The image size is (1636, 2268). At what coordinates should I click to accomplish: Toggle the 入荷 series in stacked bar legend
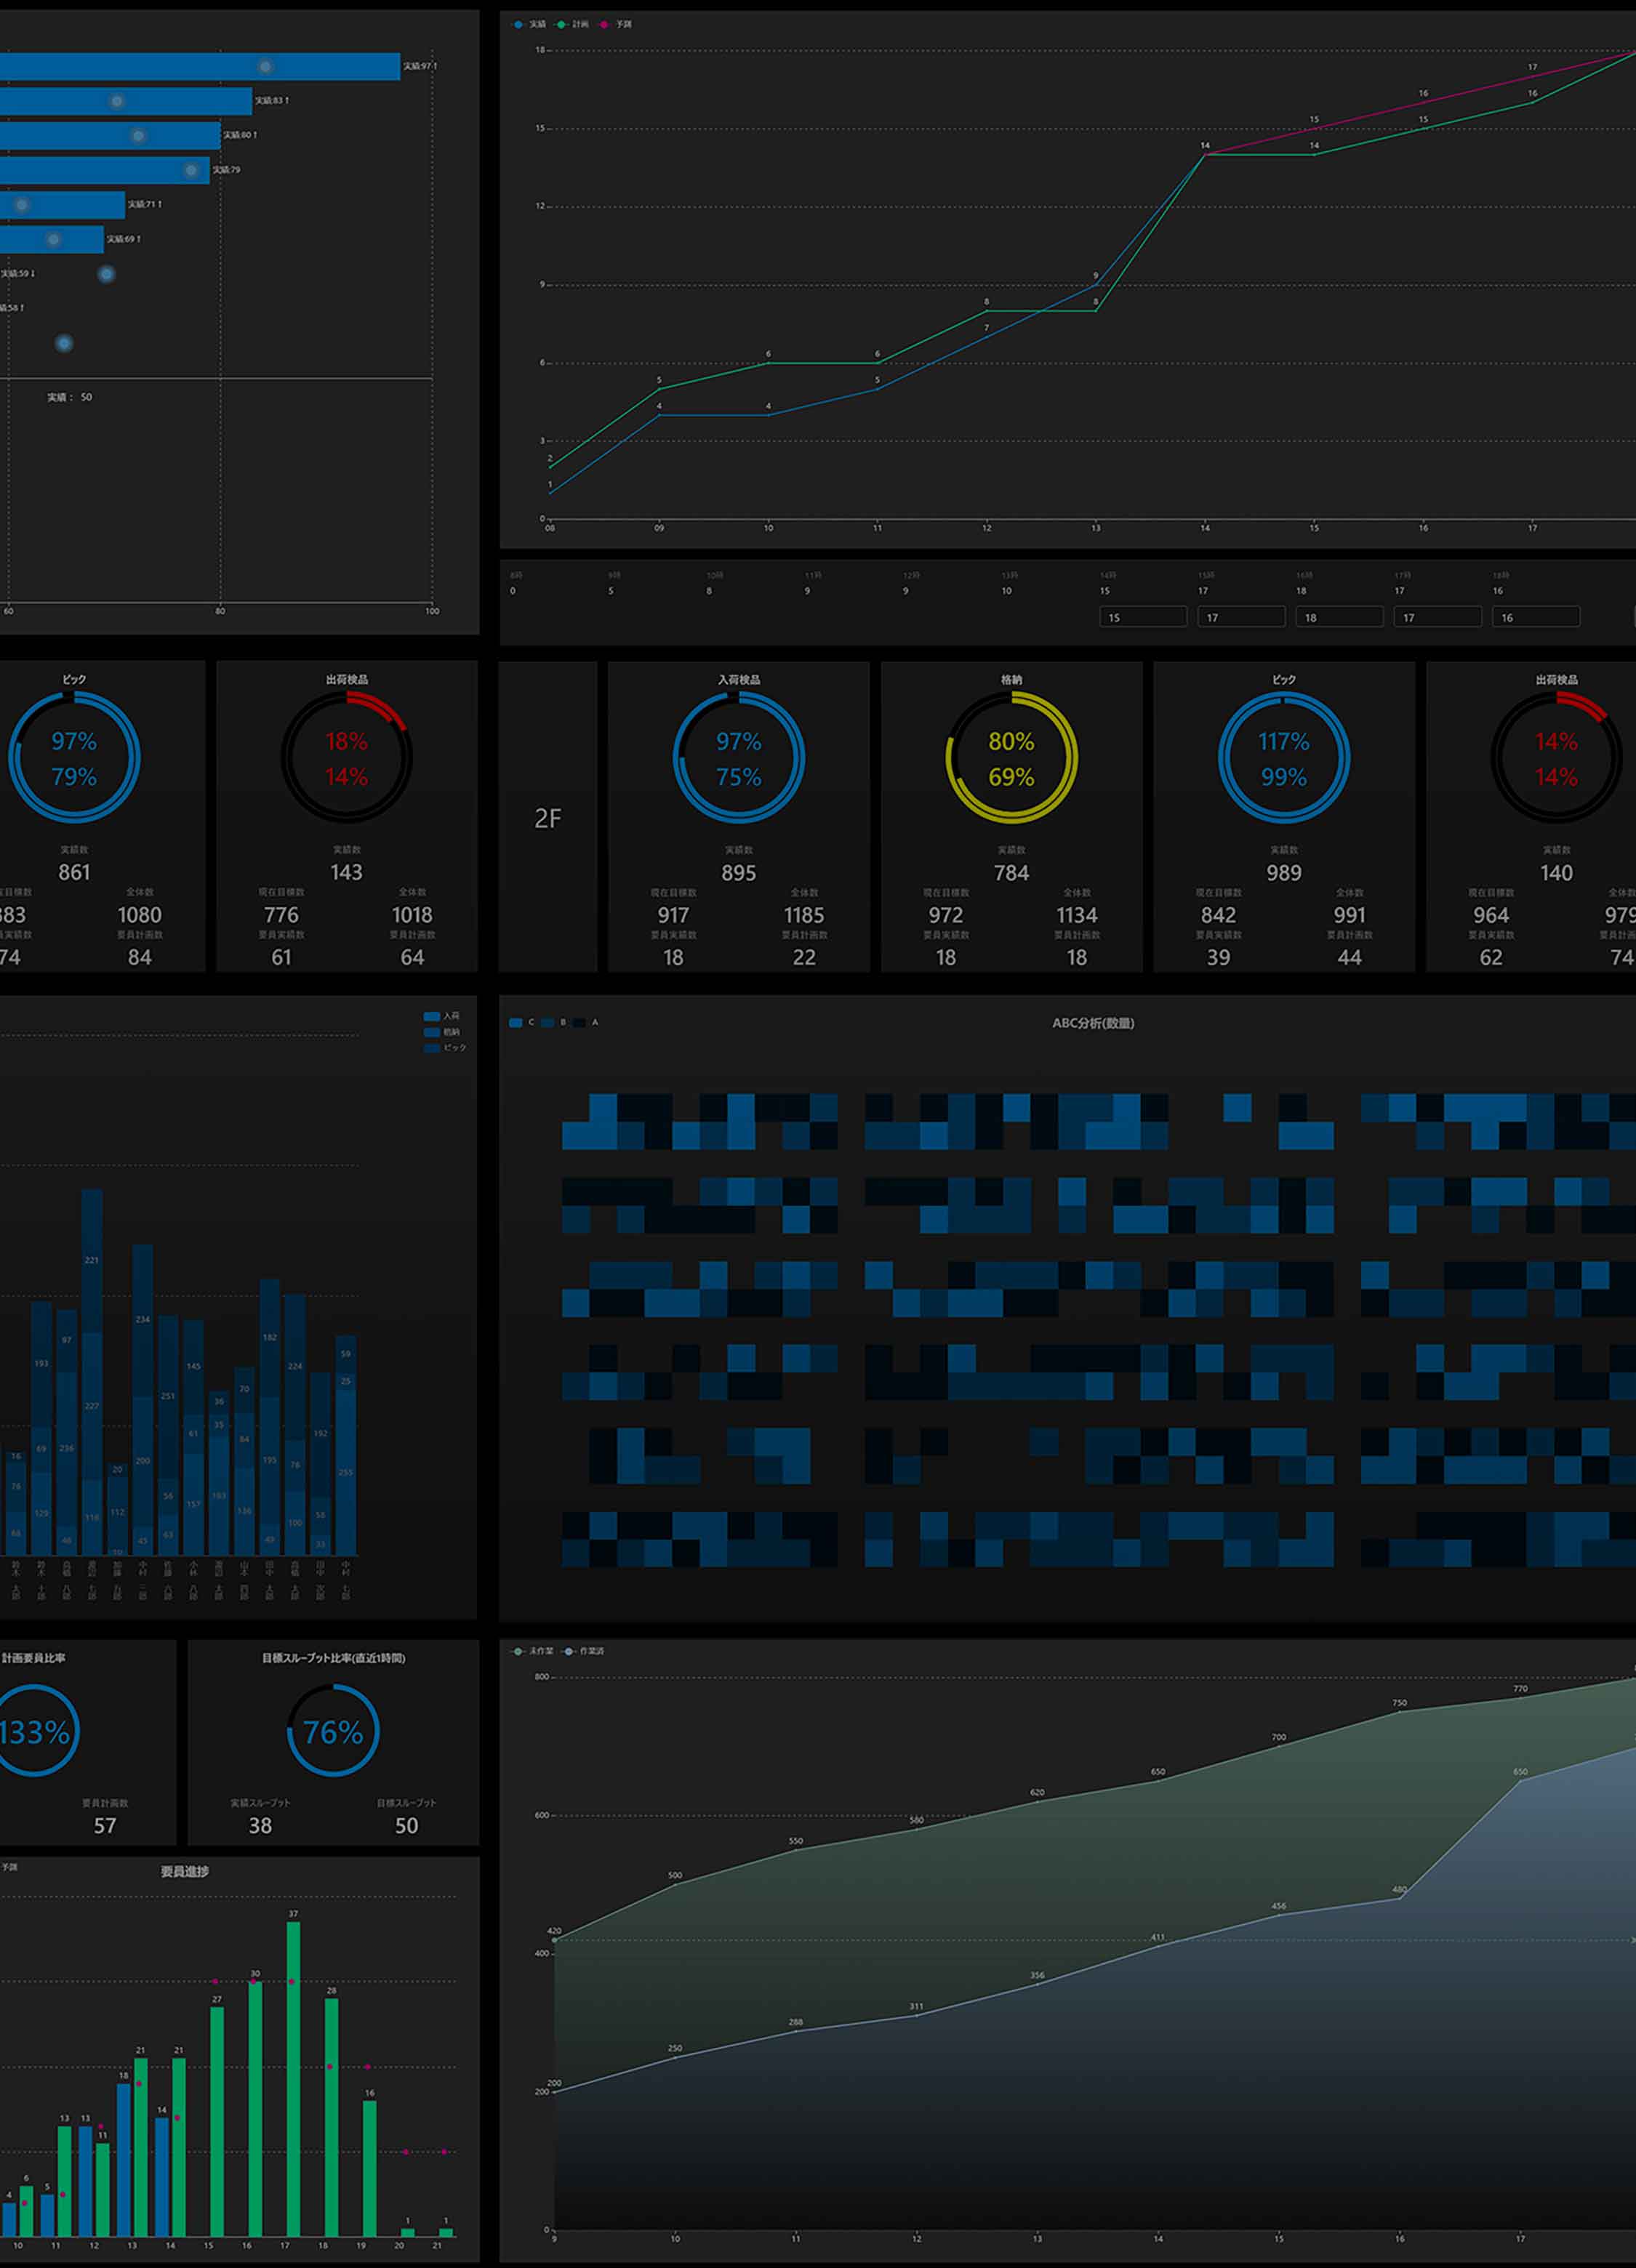(x=442, y=1016)
